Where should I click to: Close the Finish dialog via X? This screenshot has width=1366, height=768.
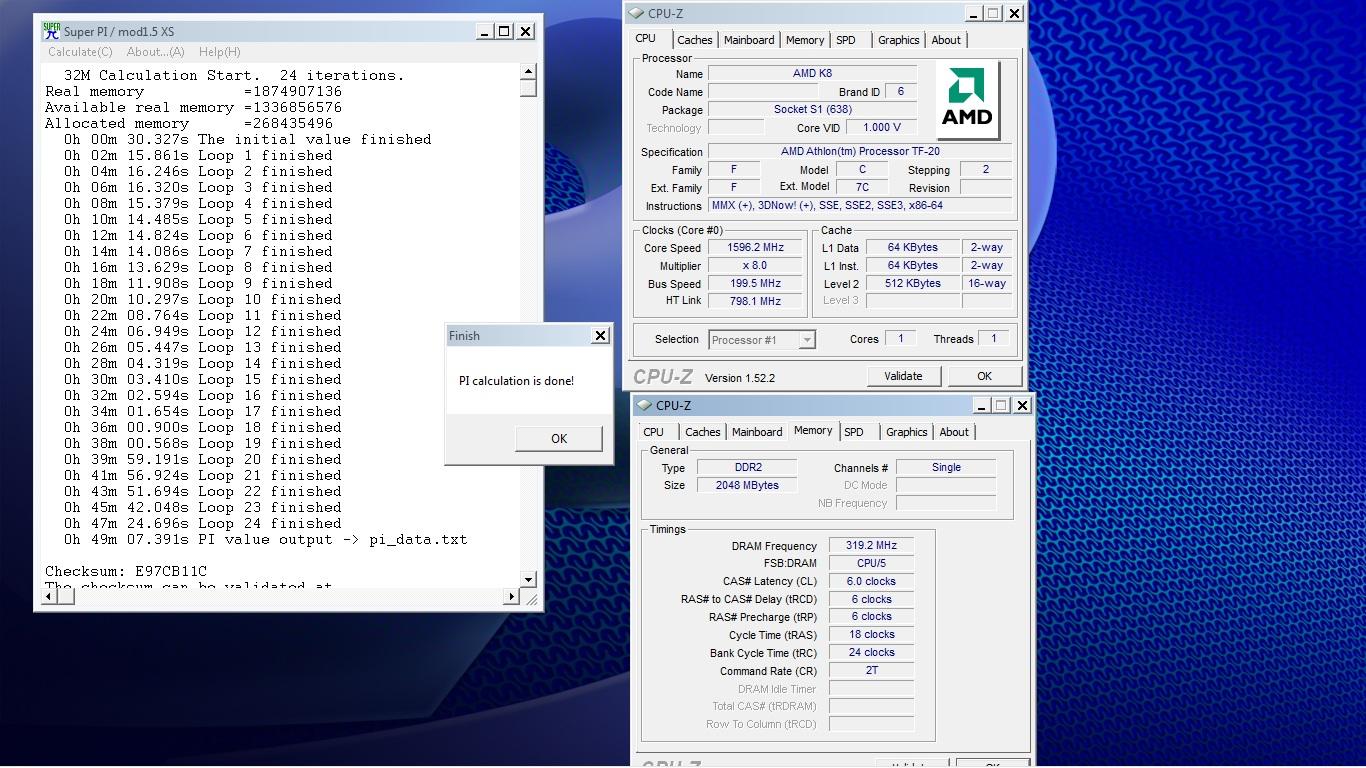point(600,336)
